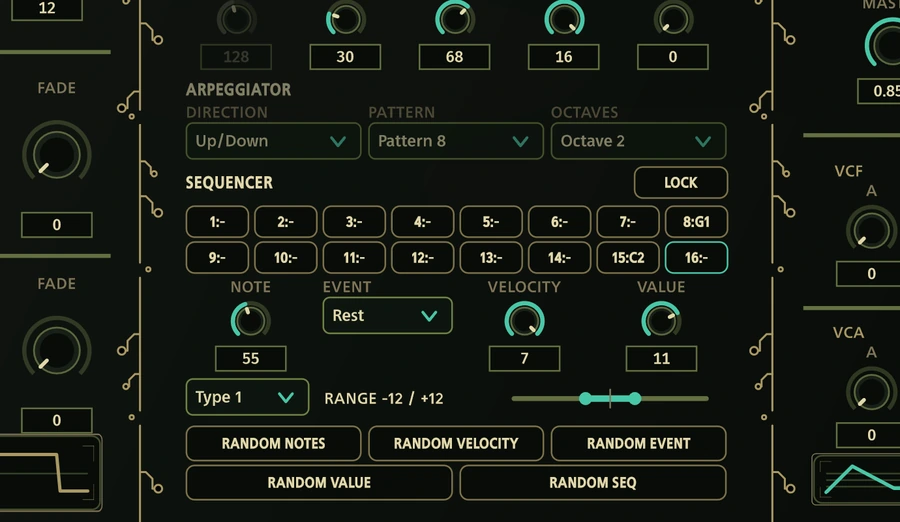Click the RANDOM NOTES button

pos(273,443)
